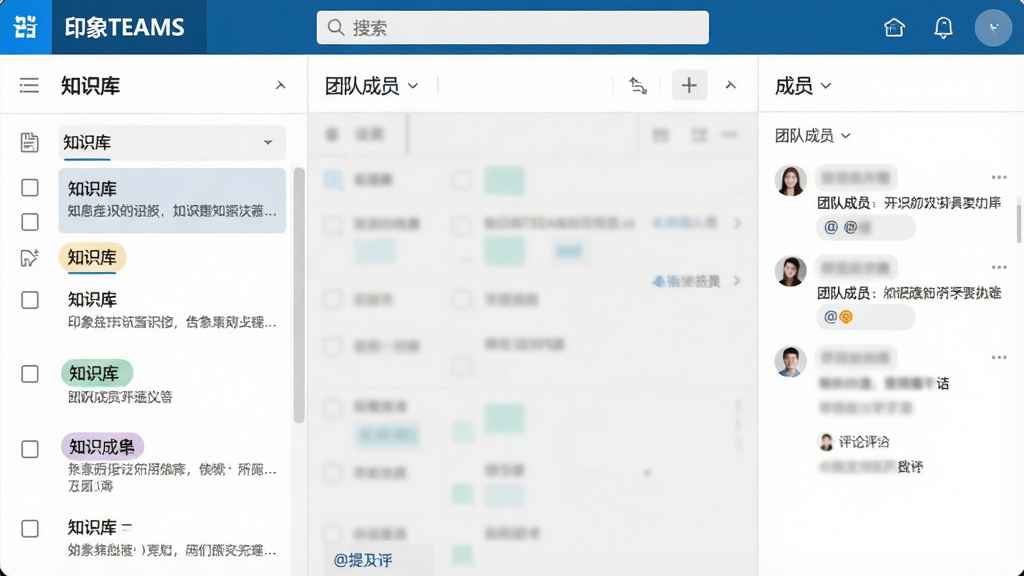1024x576 pixels.
Task: Click the 知识库 title in left panel header
Action: pyautogui.click(x=90, y=86)
